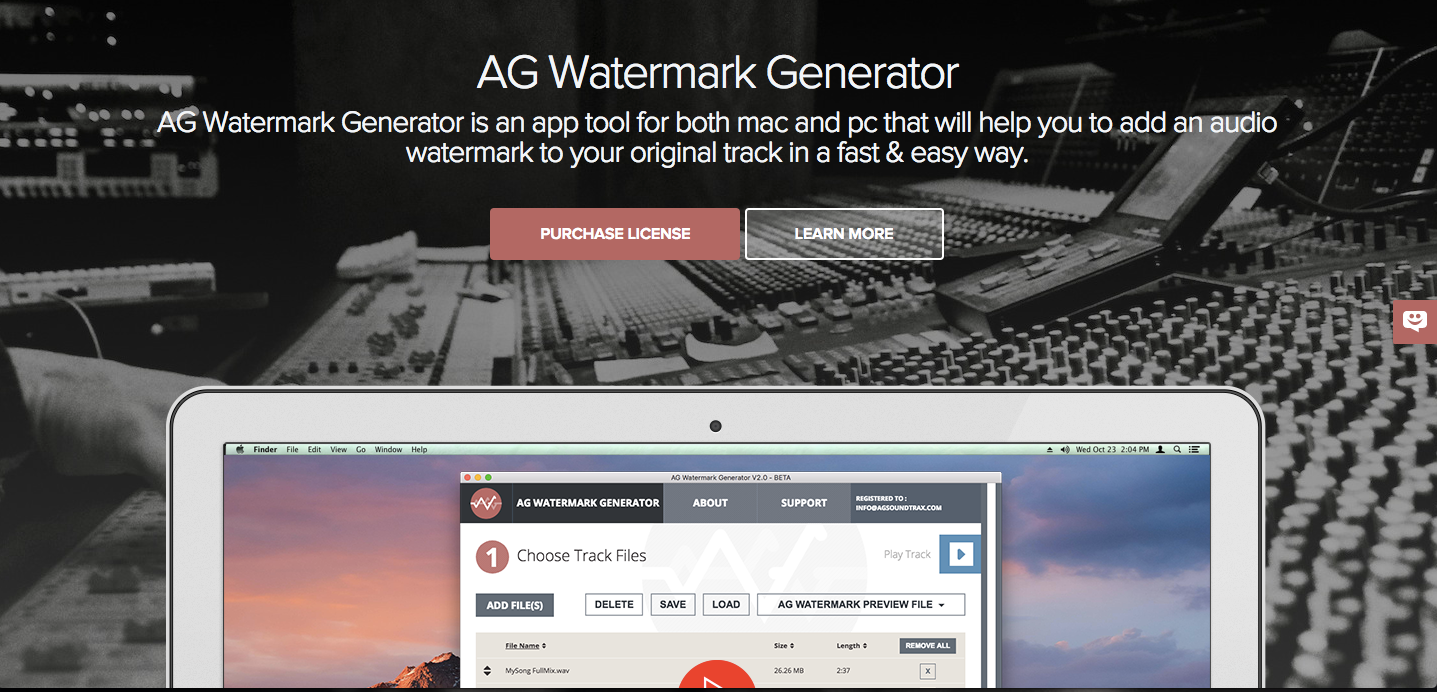This screenshot has width=1437, height=692.
Task: Open the About tab
Action: [710, 503]
